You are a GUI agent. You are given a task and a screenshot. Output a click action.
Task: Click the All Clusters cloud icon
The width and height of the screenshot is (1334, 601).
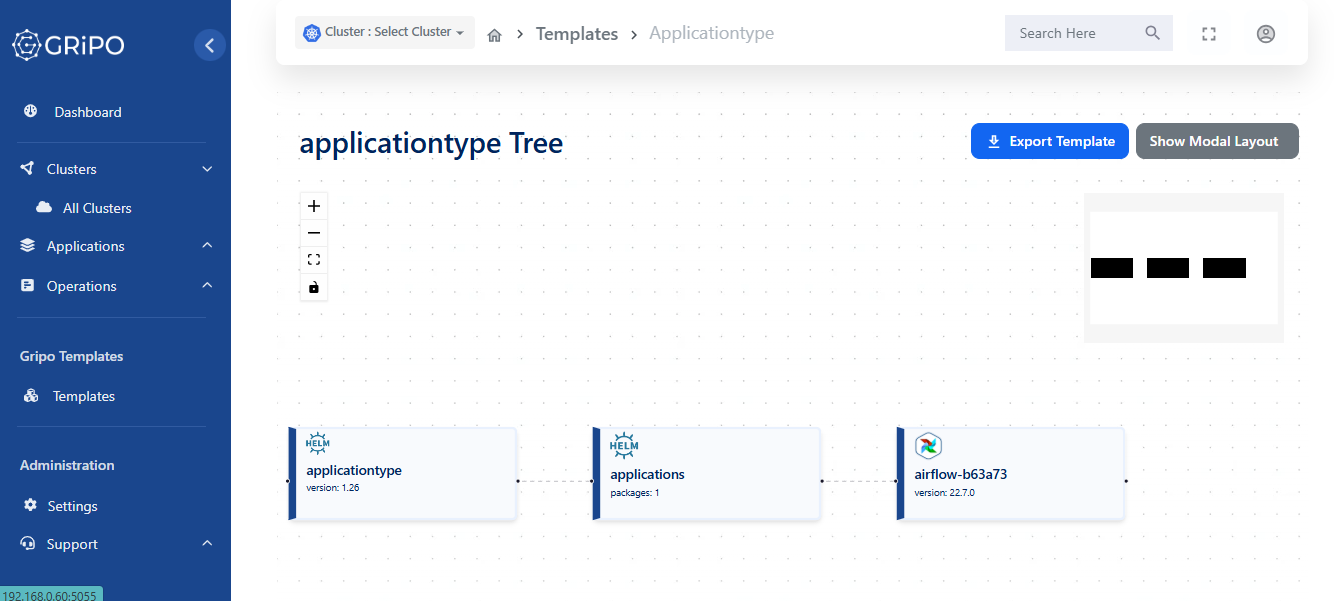pyautogui.click(x=44, y=208)
